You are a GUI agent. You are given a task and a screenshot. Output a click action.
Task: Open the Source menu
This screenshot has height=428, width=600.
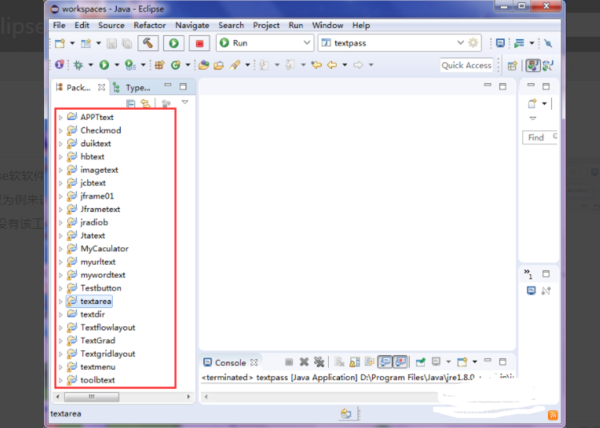111,25
